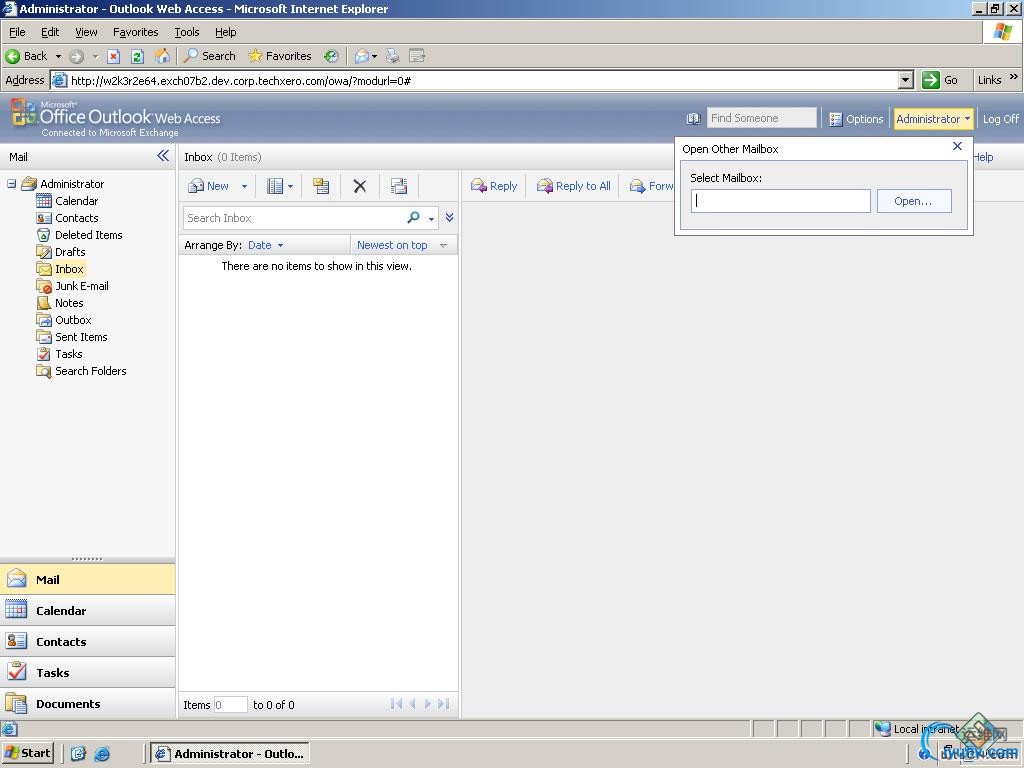Open the Options link
Image resolution: width=1024 pixels, height=768 pixels.
click(x=856, y=119)
